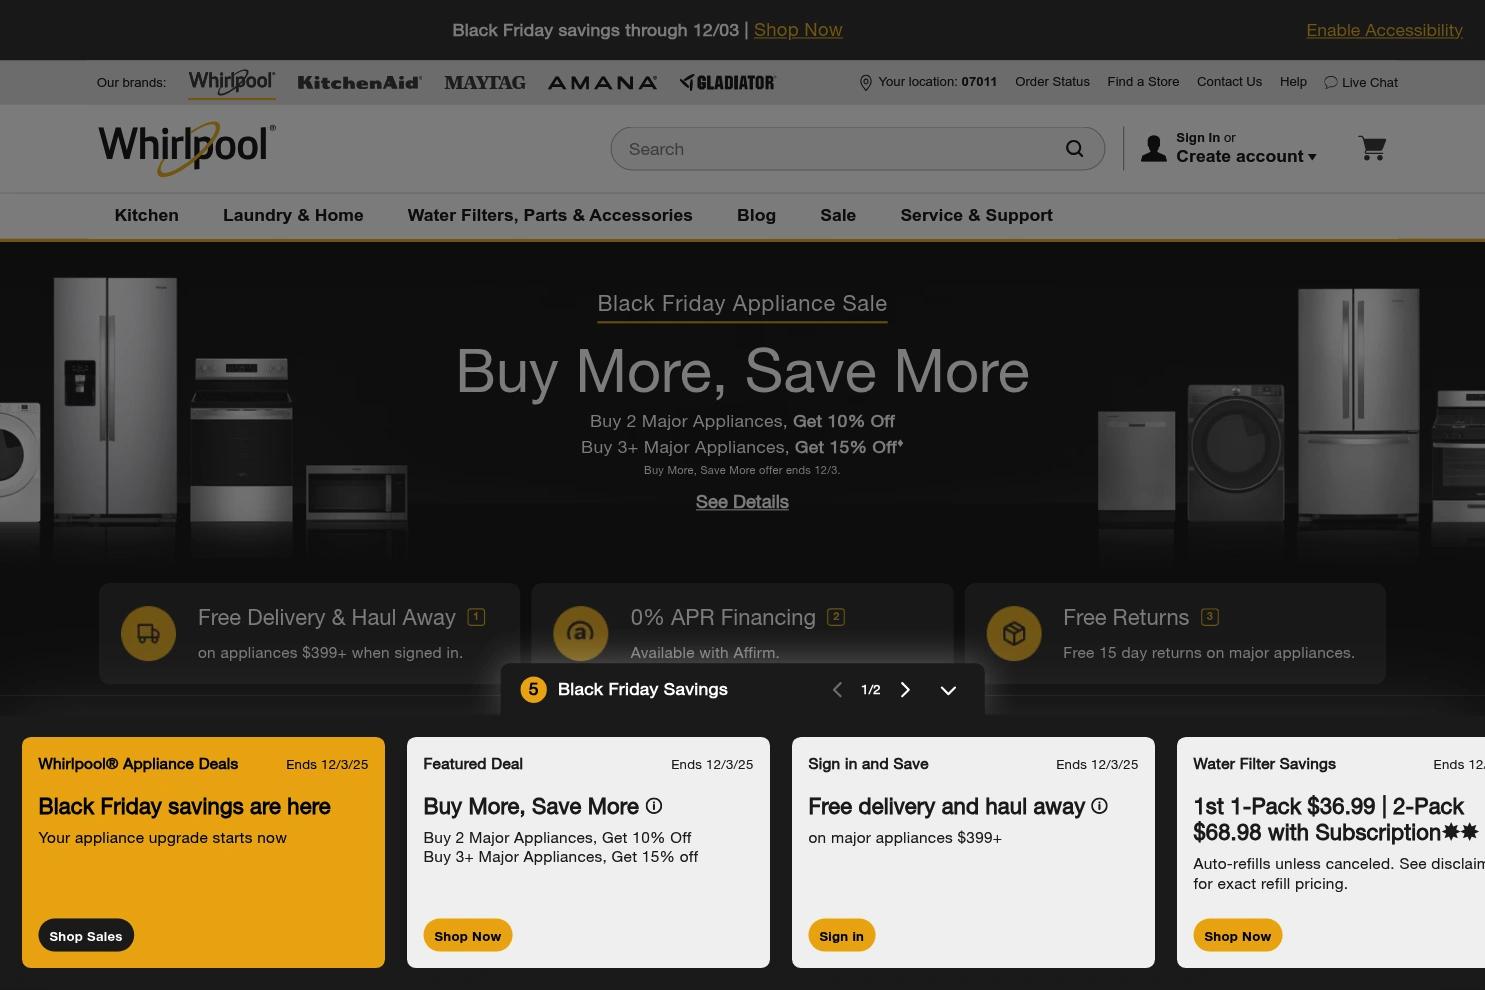Open the Service & Support menu

coord(977,215)
